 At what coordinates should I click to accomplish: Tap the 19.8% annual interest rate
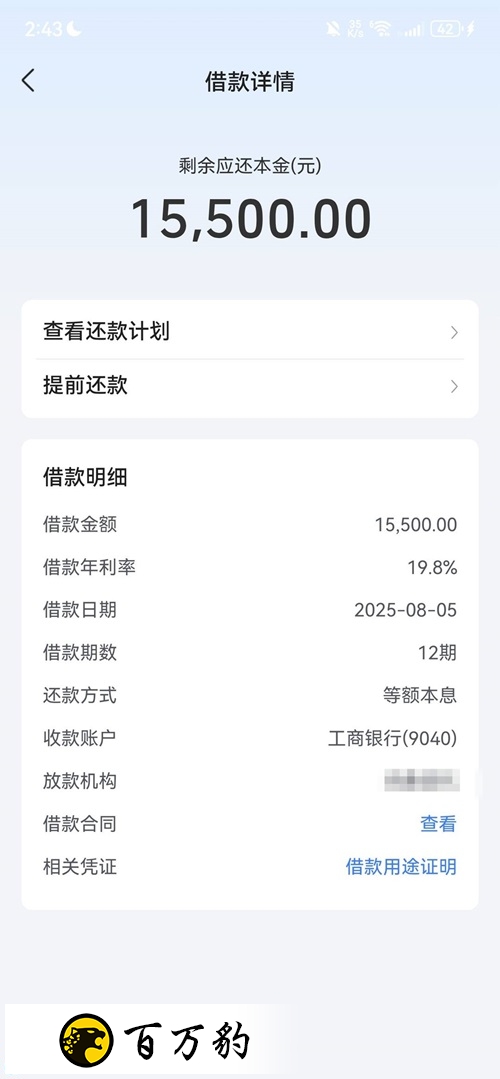tap(433, 568)
